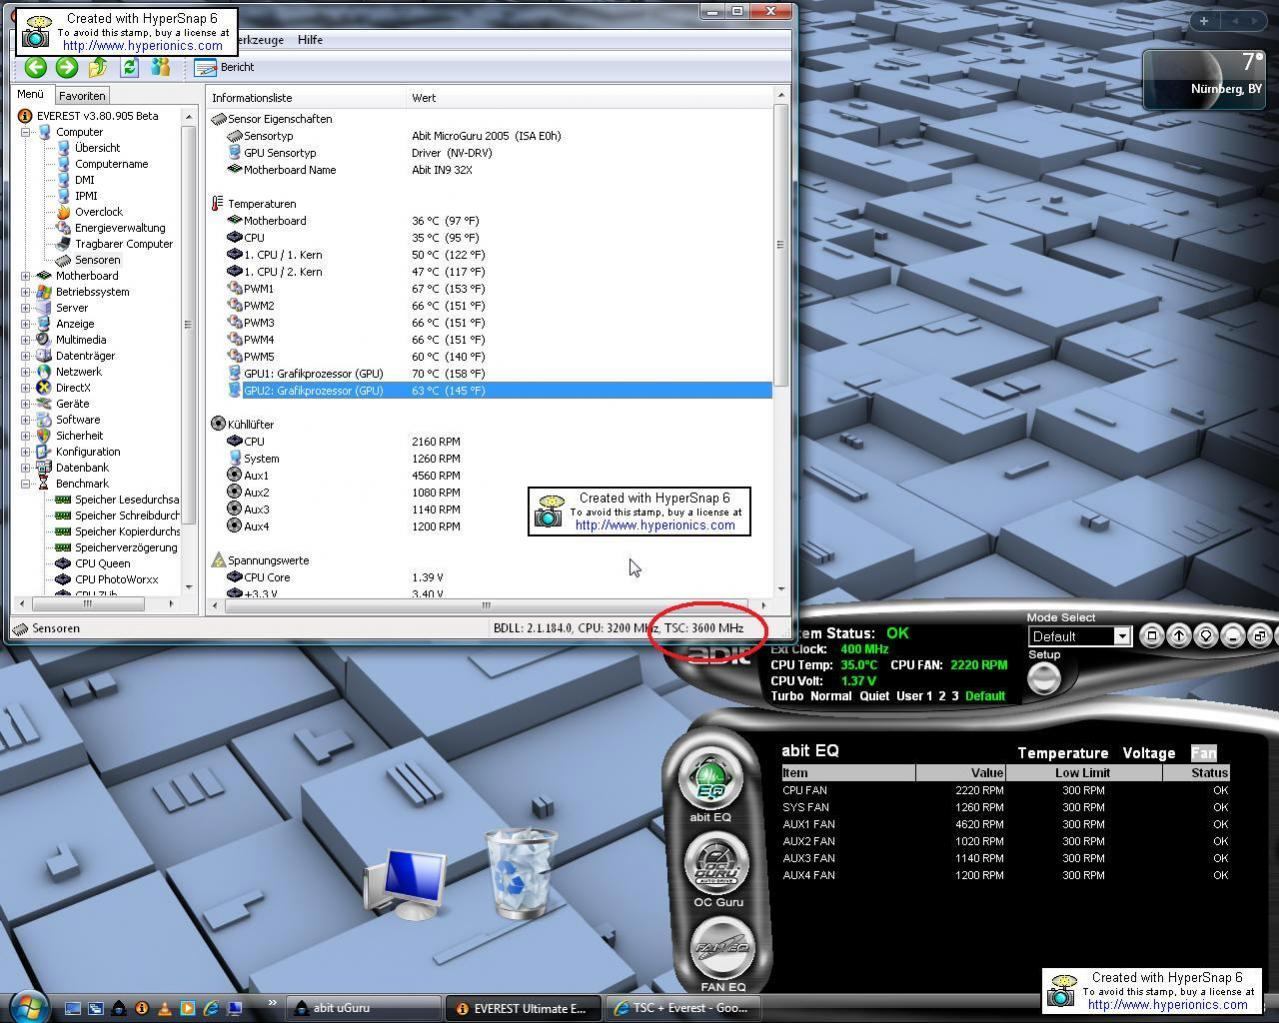Click the green Back arrow in EVEREST toolbar
This screenshot has height=1023, width=1279.
(36, 67)
